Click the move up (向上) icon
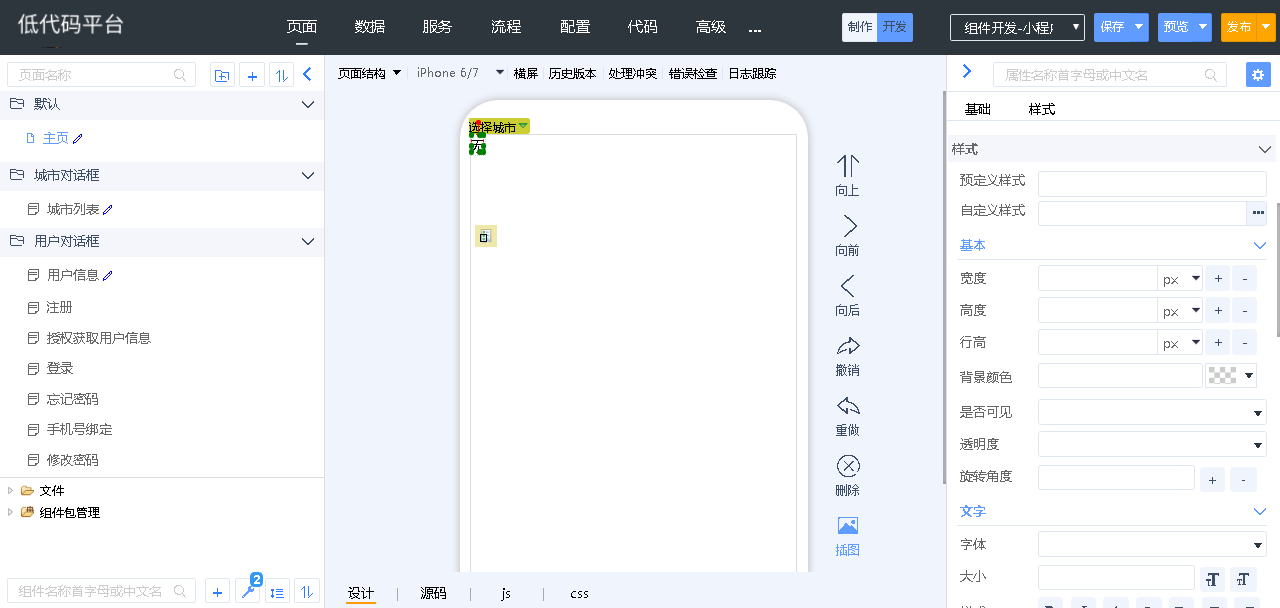1280x608 pixels. coord(847,166)
